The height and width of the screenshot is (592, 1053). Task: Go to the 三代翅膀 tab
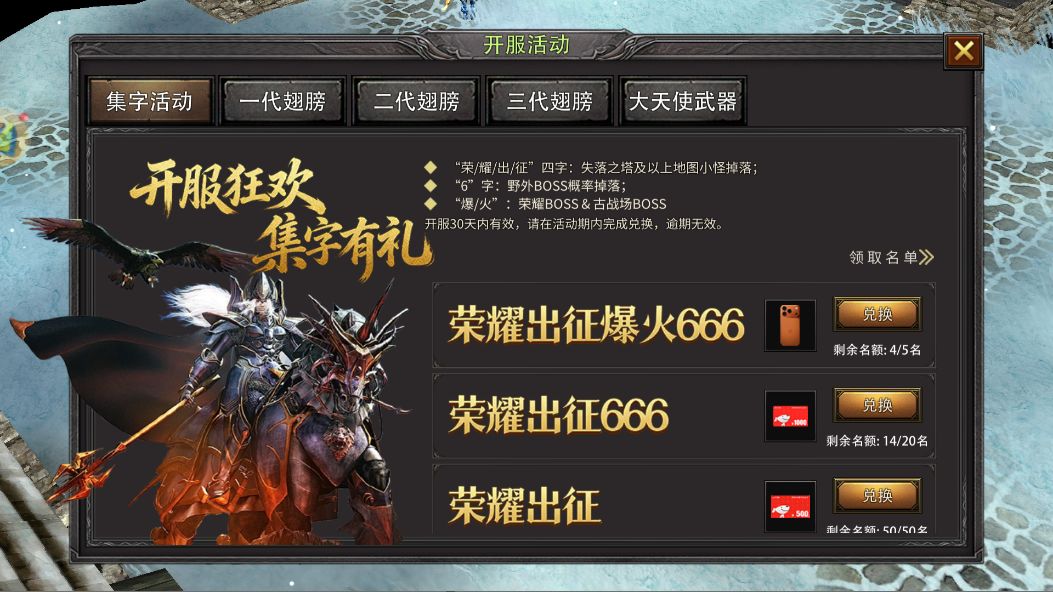(x=549, y=101)
